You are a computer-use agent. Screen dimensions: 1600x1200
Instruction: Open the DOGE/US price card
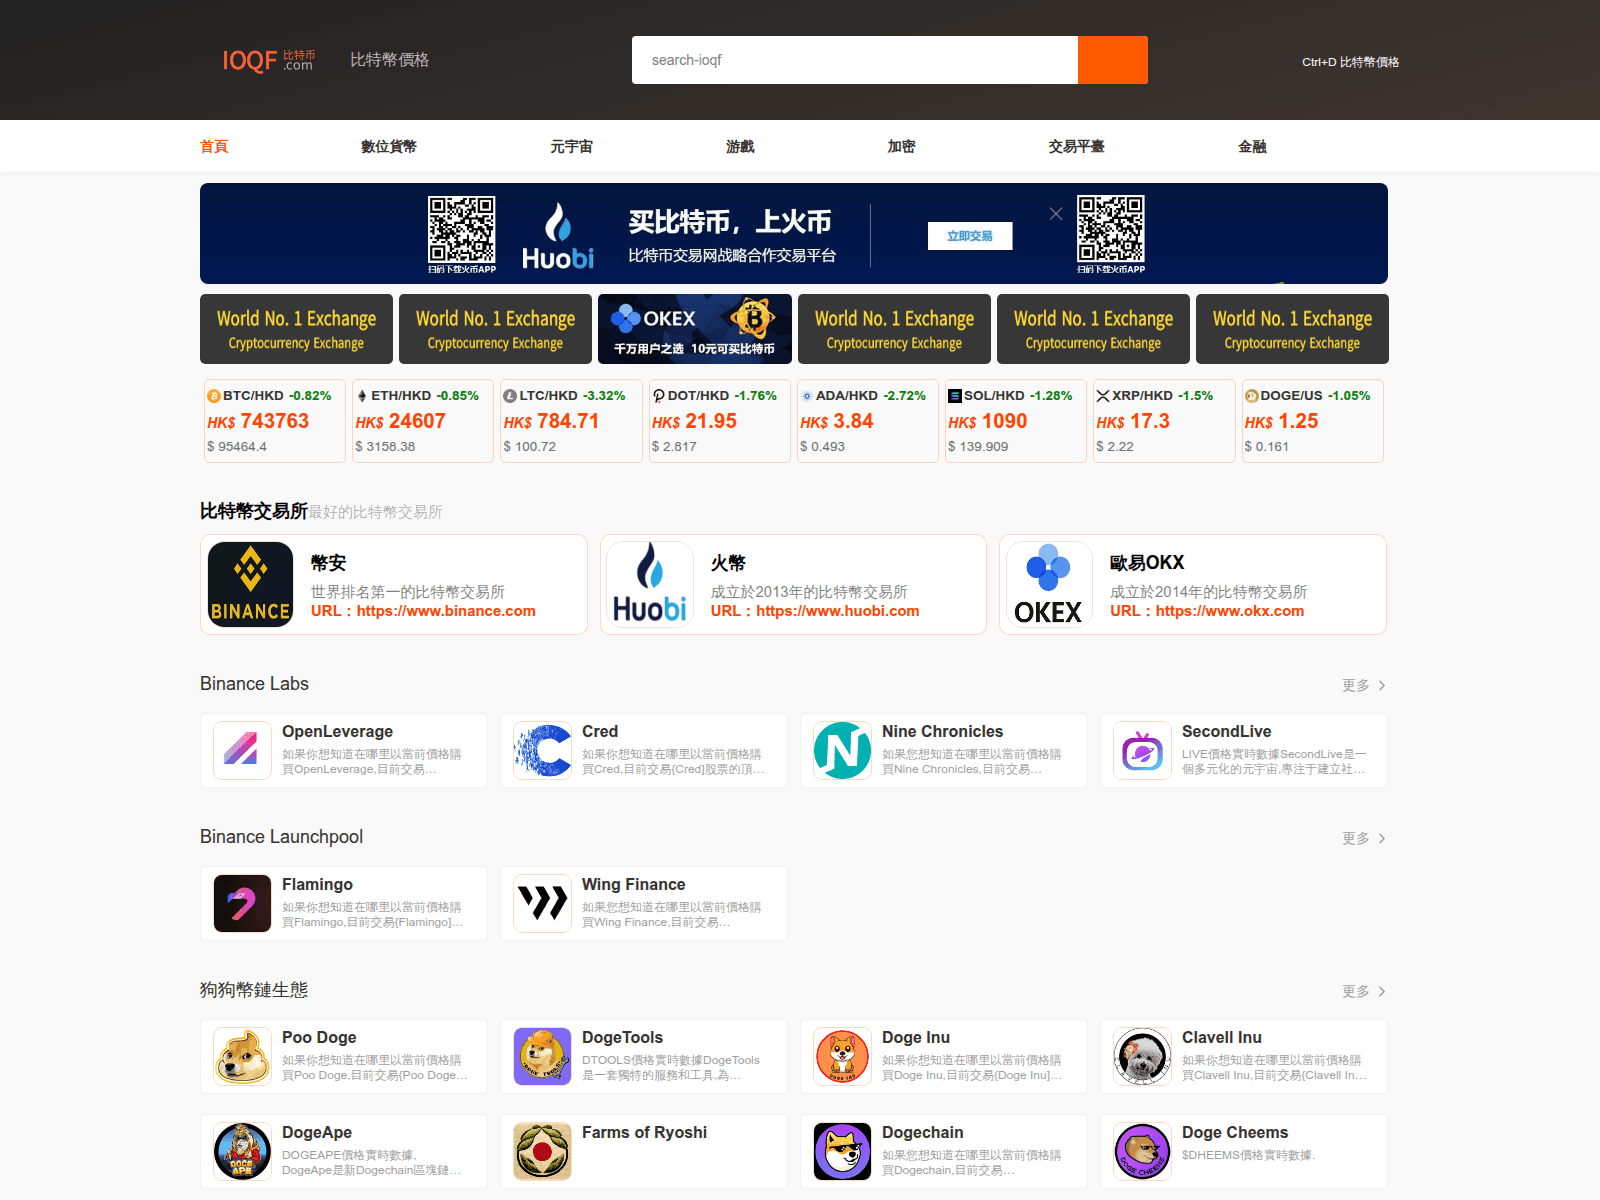click(1312, 421)
